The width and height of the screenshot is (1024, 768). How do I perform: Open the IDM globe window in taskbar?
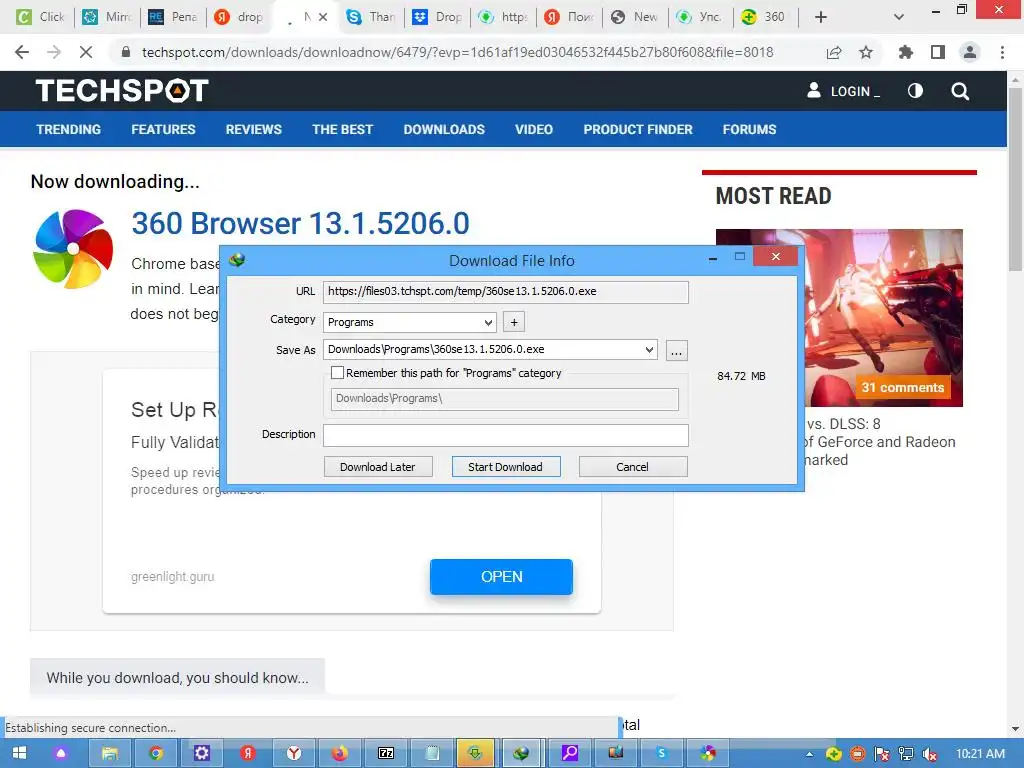520,754
